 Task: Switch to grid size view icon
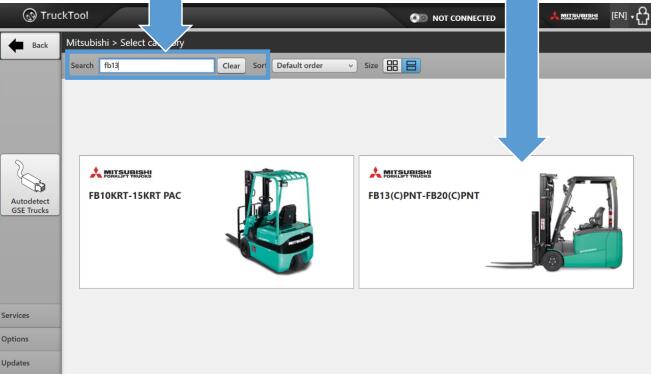pos(392,66)
